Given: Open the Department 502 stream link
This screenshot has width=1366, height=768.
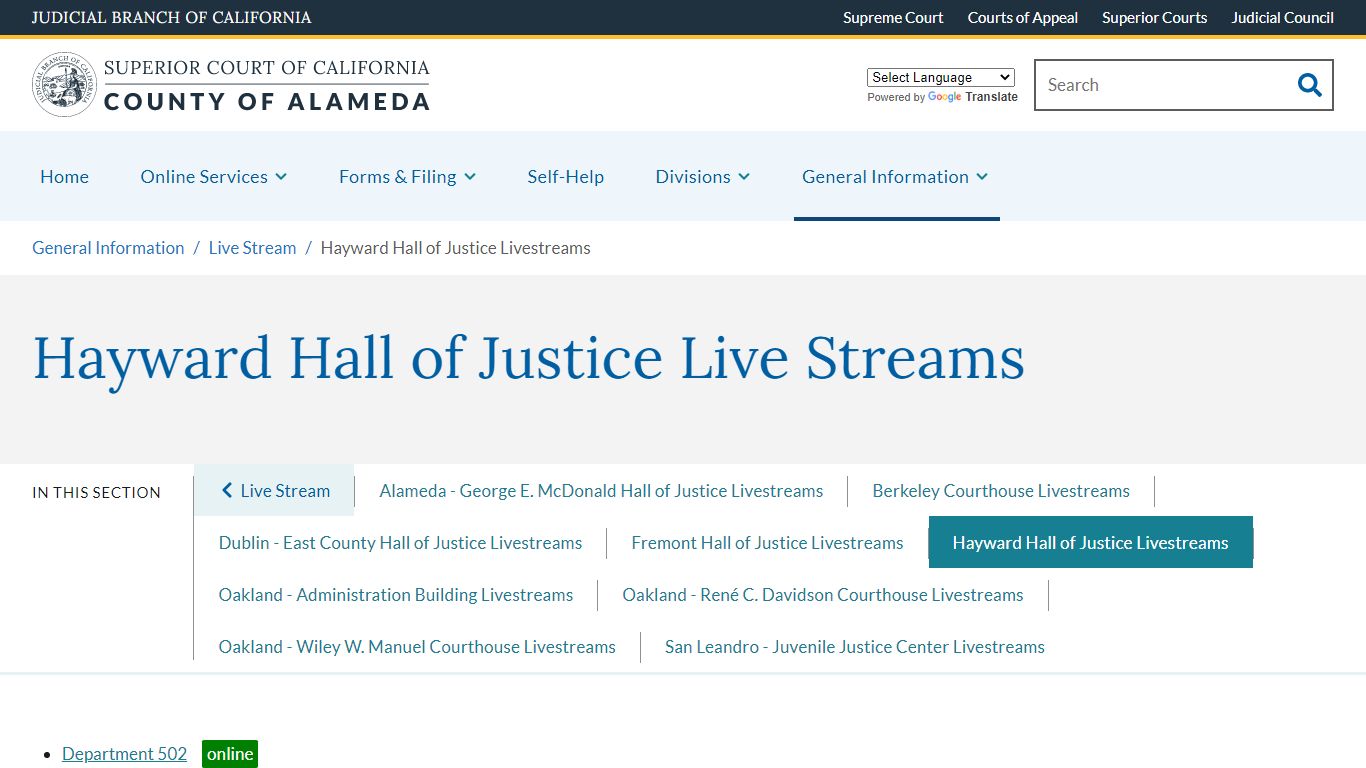Looking at the screenshot, I should [x=124, y=754].
